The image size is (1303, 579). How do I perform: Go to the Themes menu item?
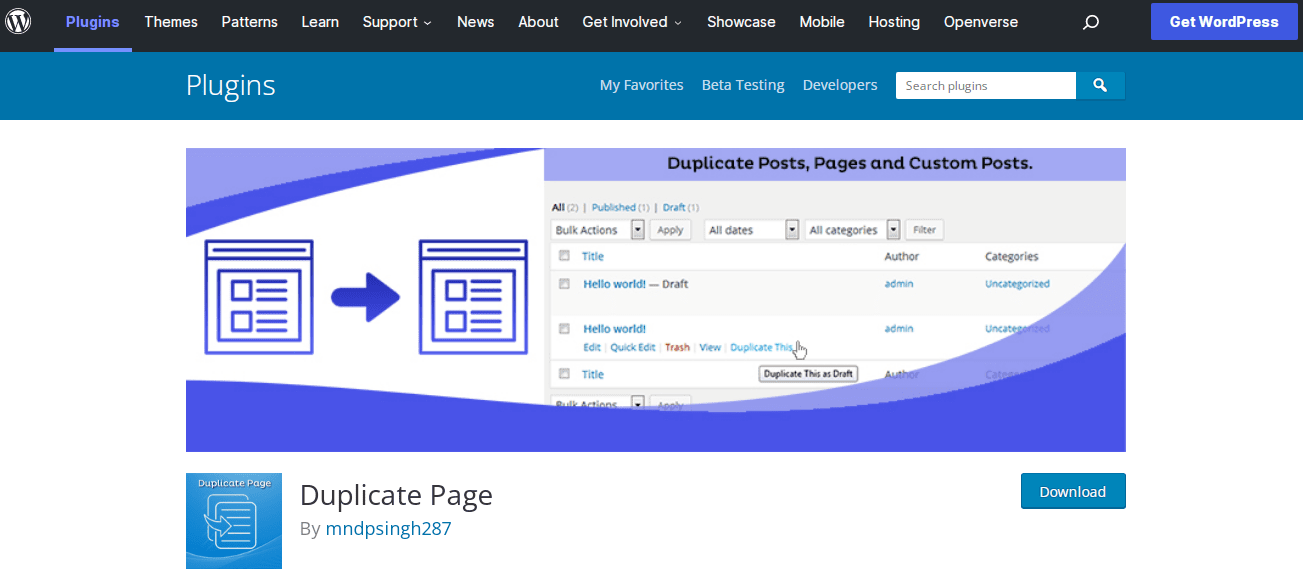click(x=171, y=22)
